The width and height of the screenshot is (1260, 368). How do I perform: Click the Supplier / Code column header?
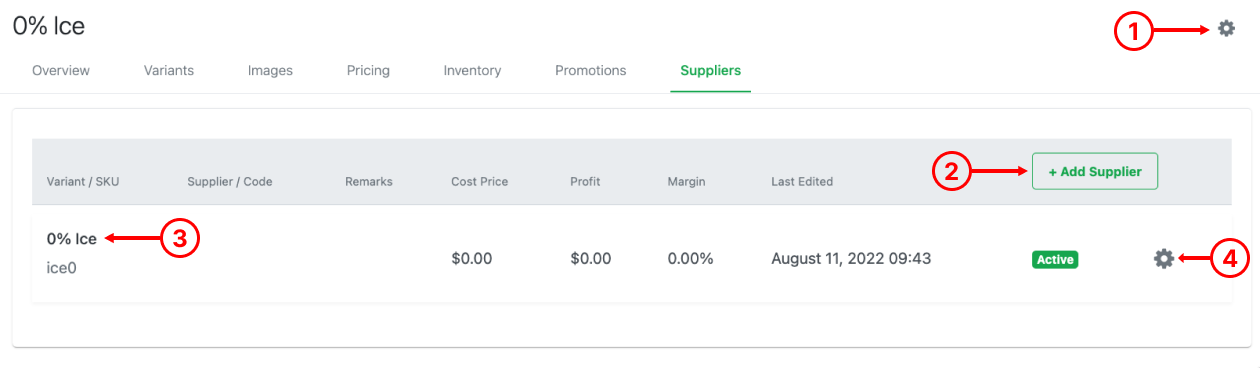coord(230,182)
